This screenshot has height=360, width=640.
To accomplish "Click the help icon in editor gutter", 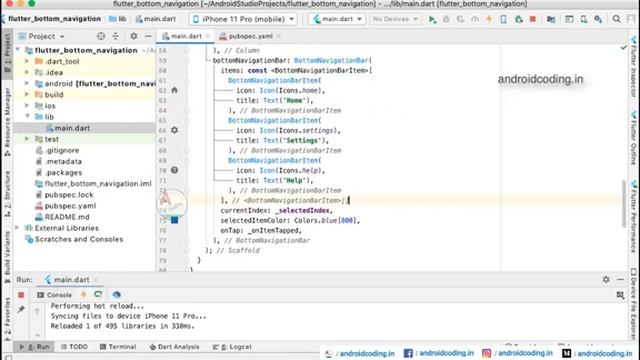I will 174,170.
